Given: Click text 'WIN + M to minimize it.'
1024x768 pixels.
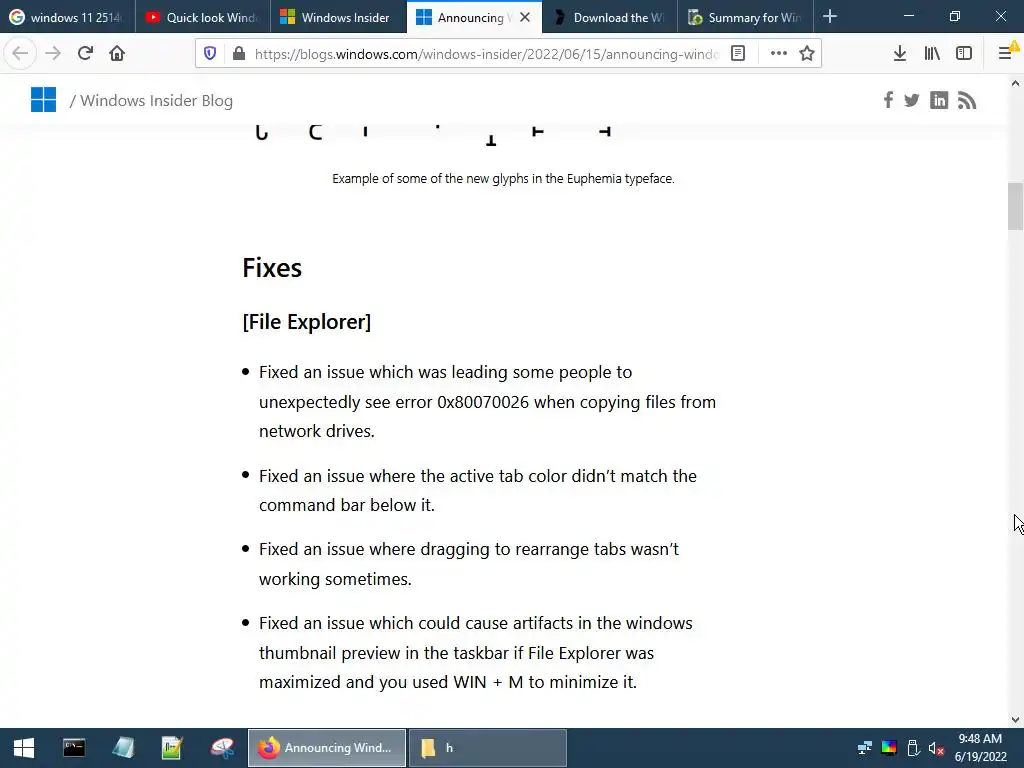Looking at the screenshot, I should point(545,682).
